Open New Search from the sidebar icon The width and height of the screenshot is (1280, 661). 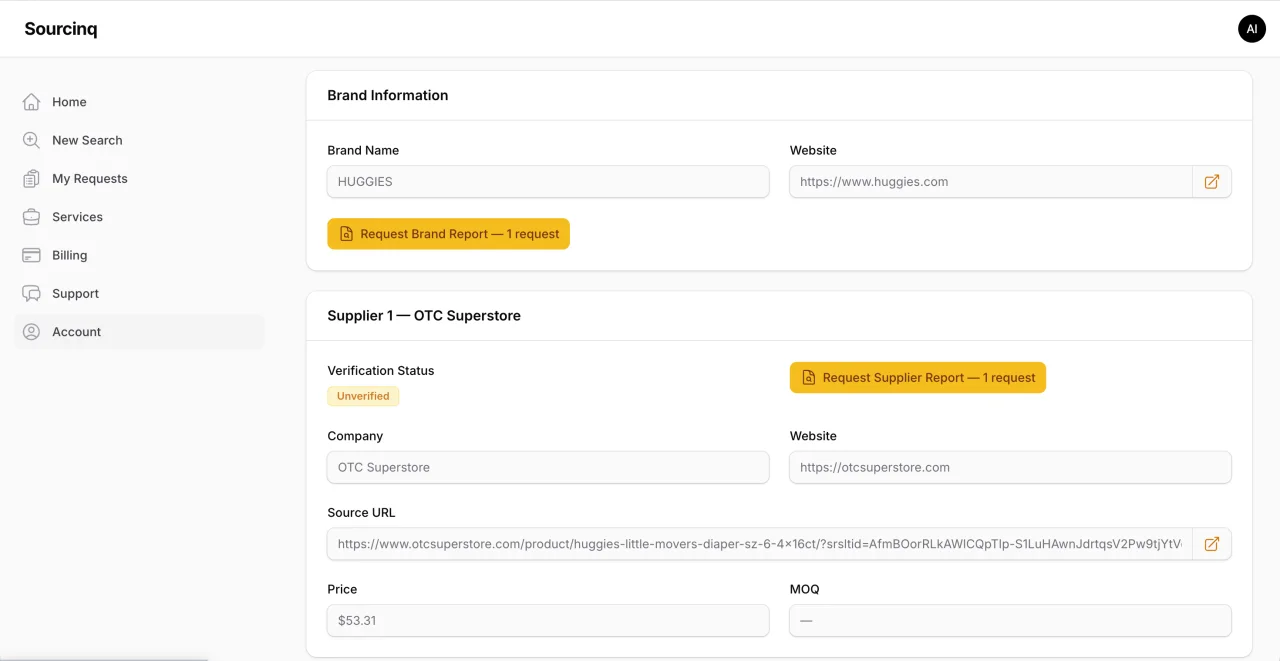pos(31,140)
